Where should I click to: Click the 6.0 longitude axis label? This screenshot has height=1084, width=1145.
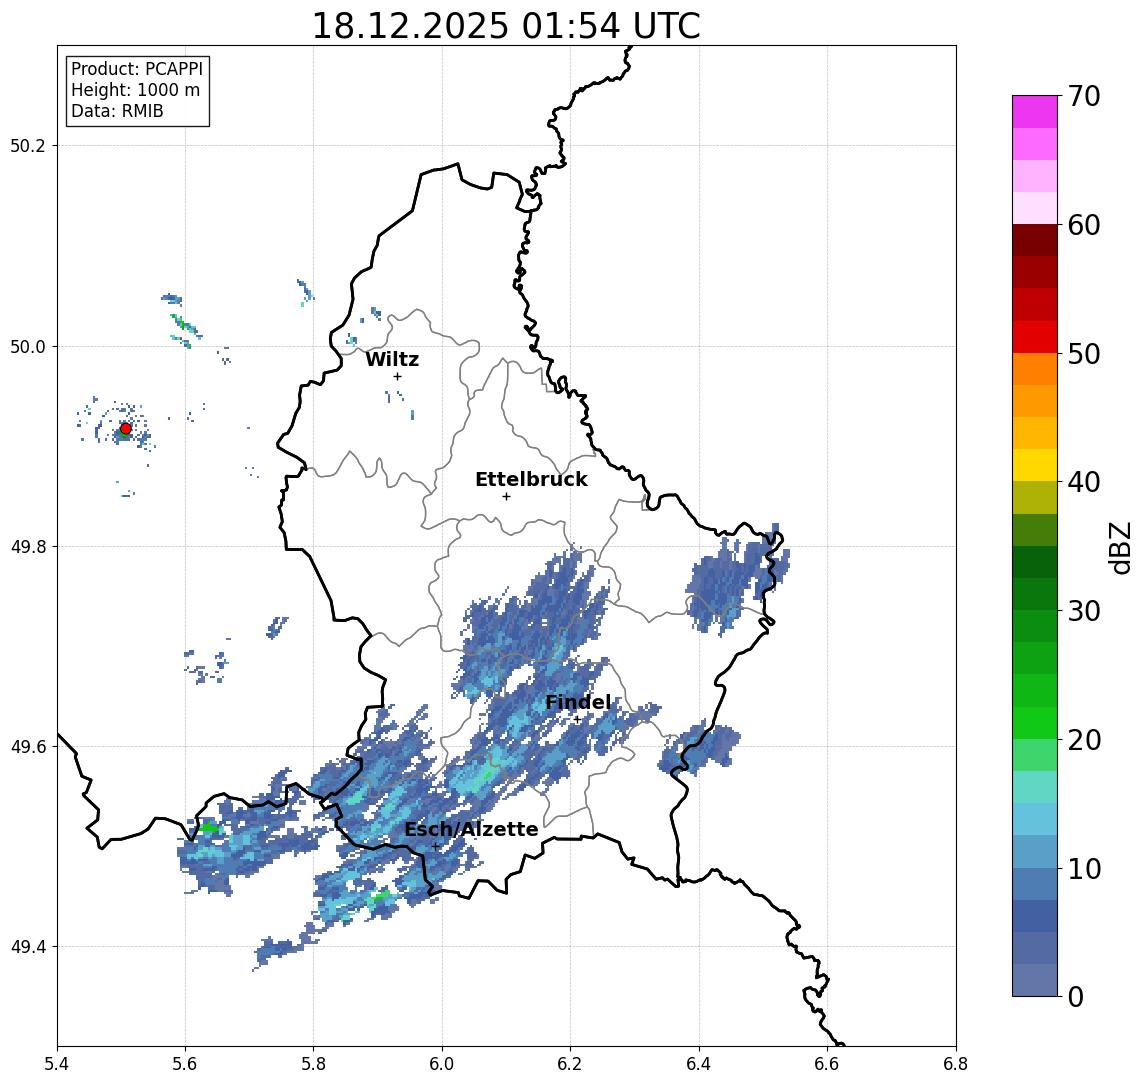pyautogui.click(x=442, y=1064)
